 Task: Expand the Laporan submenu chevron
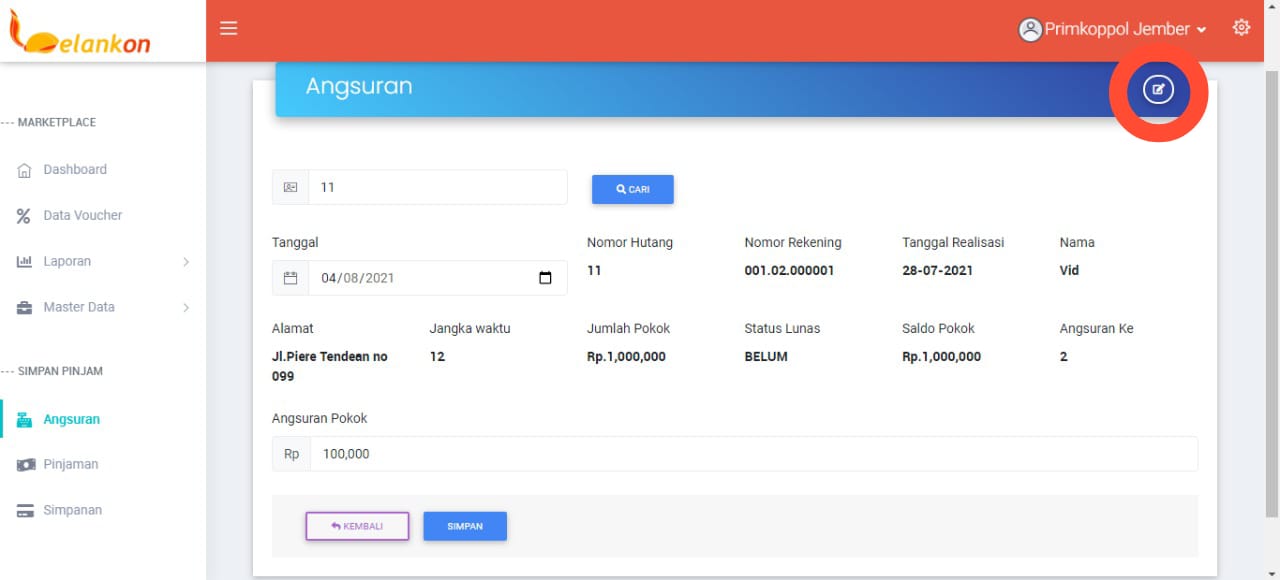(x=186, y=262)
